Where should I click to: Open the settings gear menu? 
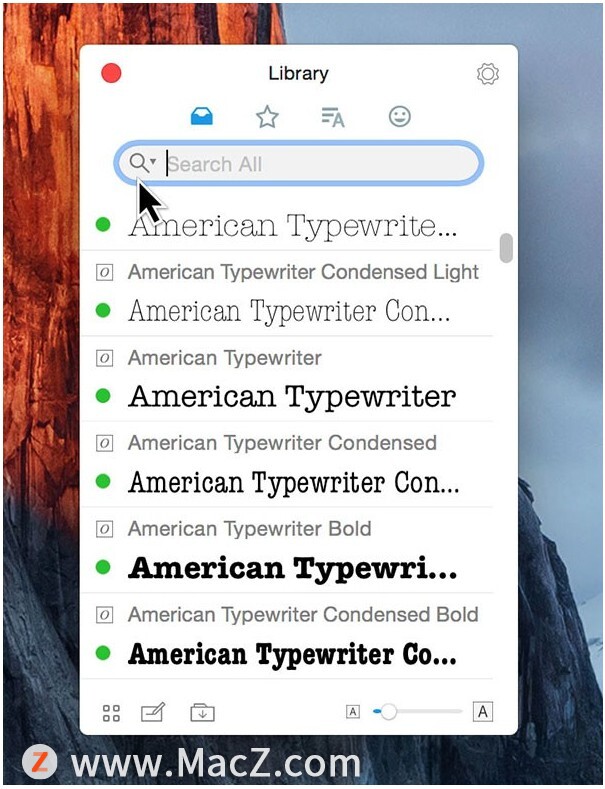[x=487, y=74]
